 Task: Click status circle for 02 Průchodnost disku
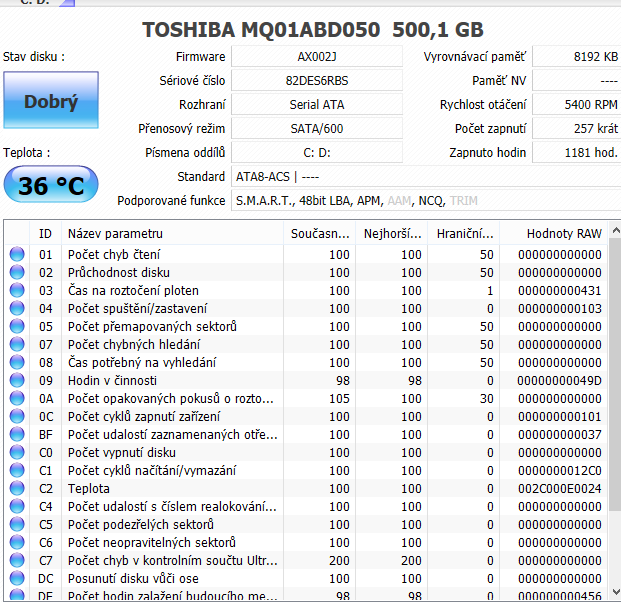click(17, 272)
